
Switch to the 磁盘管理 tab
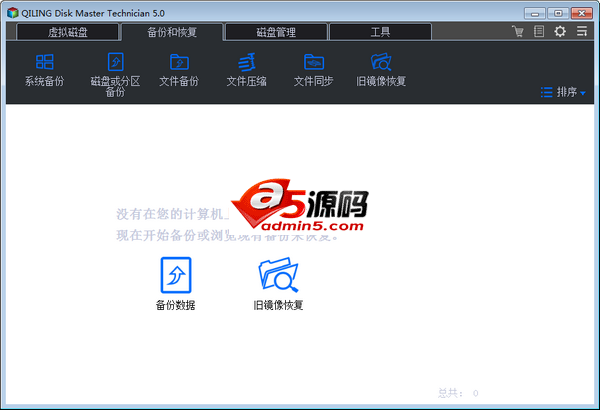[x=276, y=32]
